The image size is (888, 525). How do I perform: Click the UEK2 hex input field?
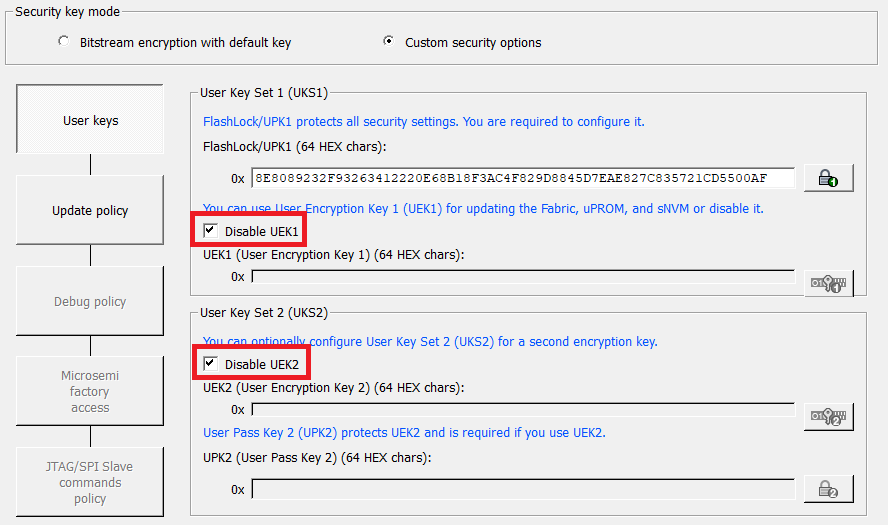tap(523, 410)
